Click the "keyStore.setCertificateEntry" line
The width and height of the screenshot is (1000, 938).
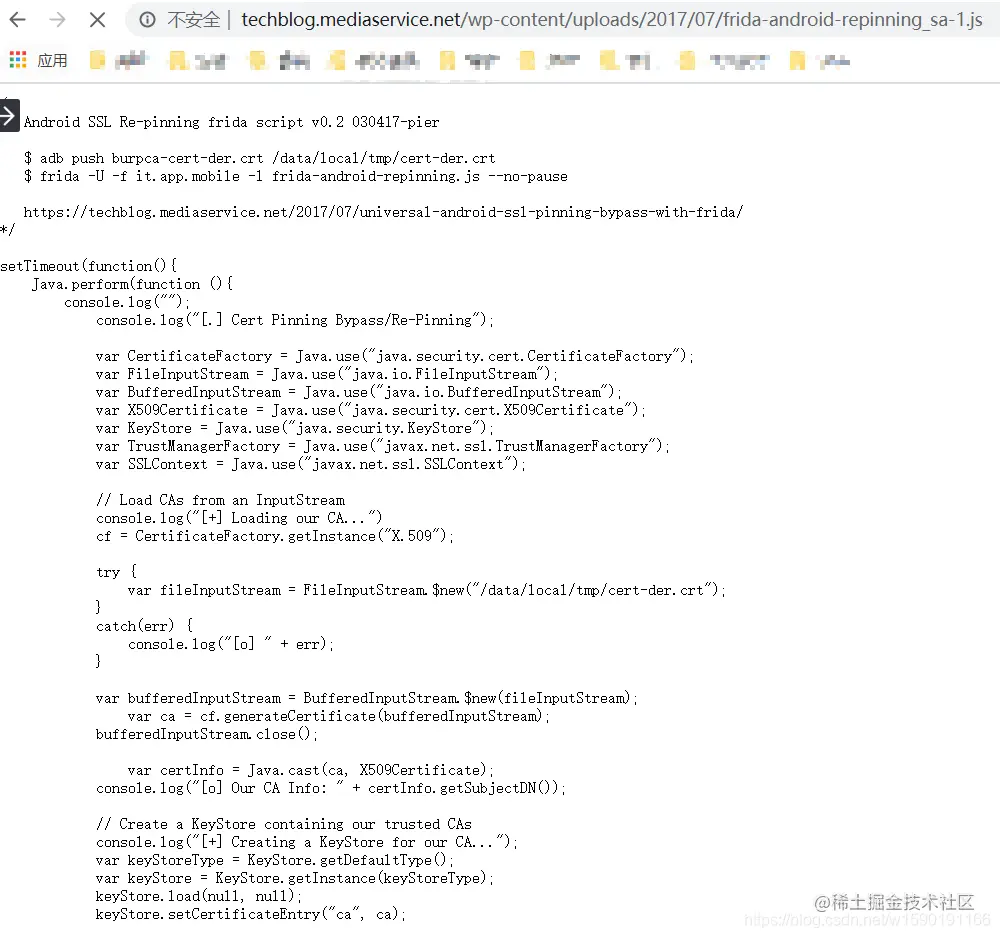coord(251,914)
